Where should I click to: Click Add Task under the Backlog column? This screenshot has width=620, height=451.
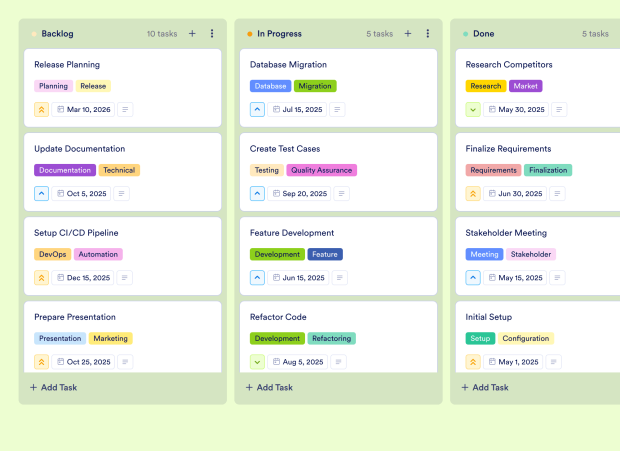click(x=54, y=387)
